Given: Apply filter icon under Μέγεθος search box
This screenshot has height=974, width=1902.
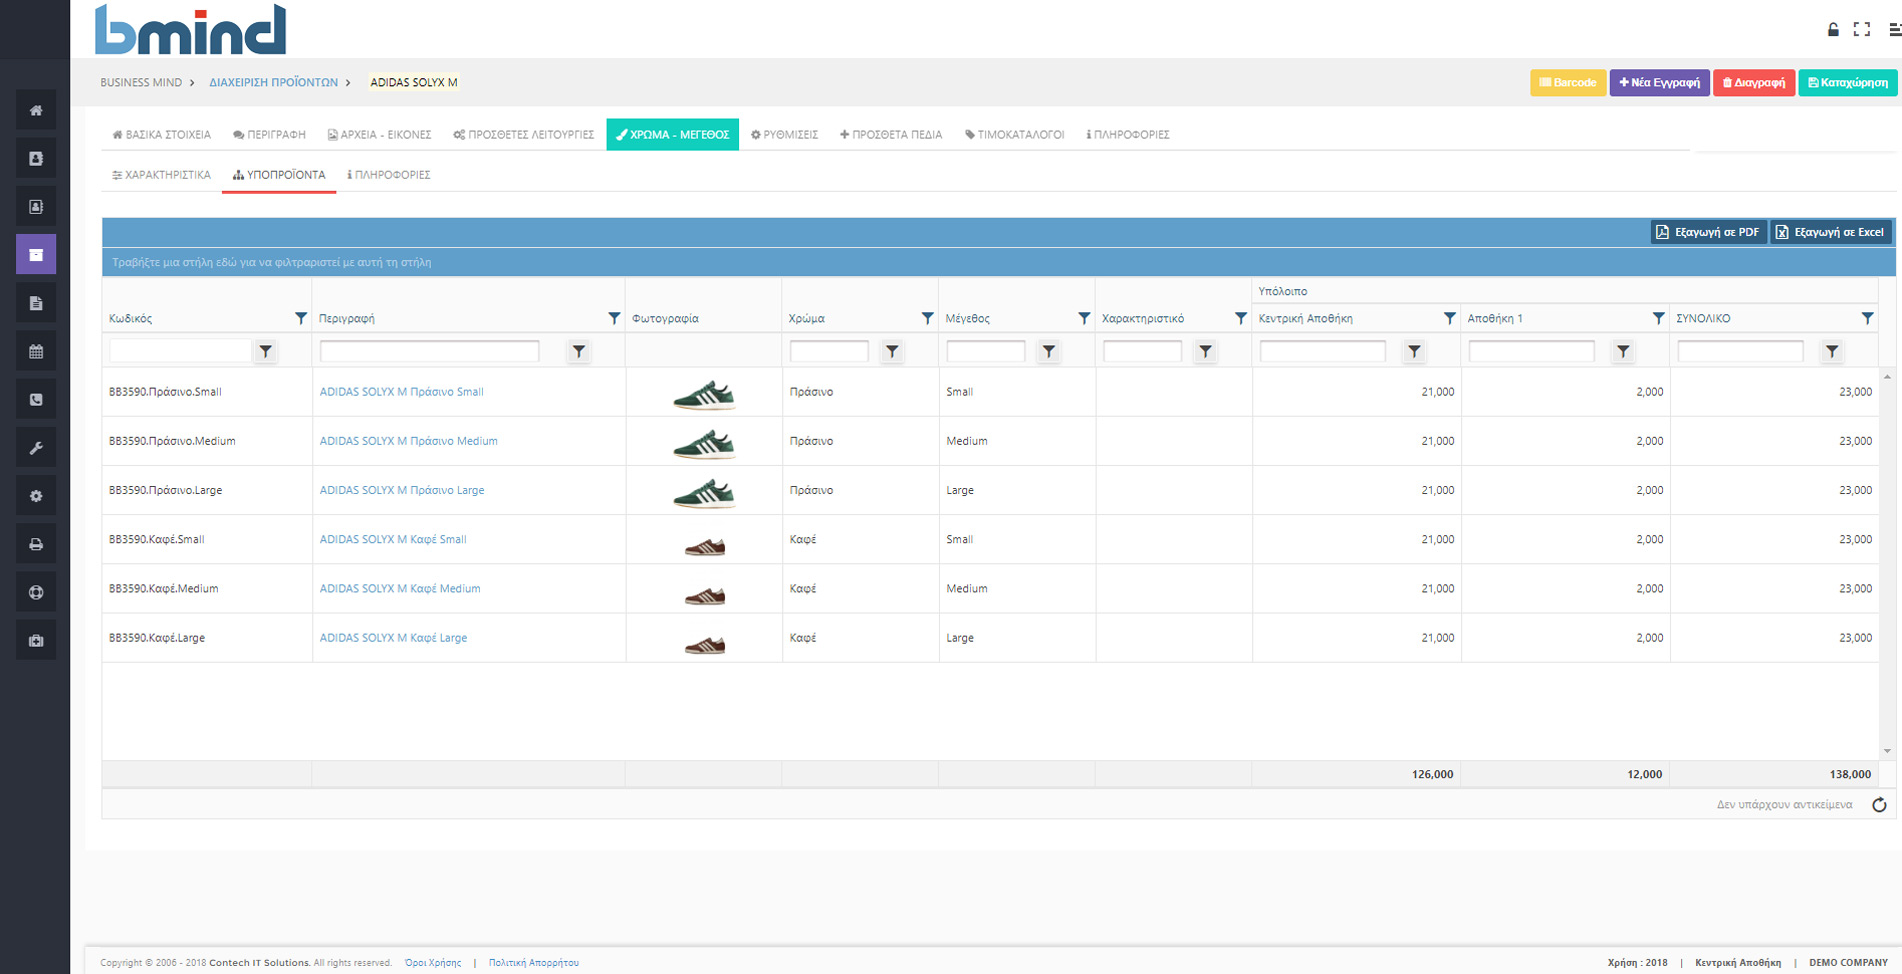Looking at the screenshot, I should pos(1049,351).
